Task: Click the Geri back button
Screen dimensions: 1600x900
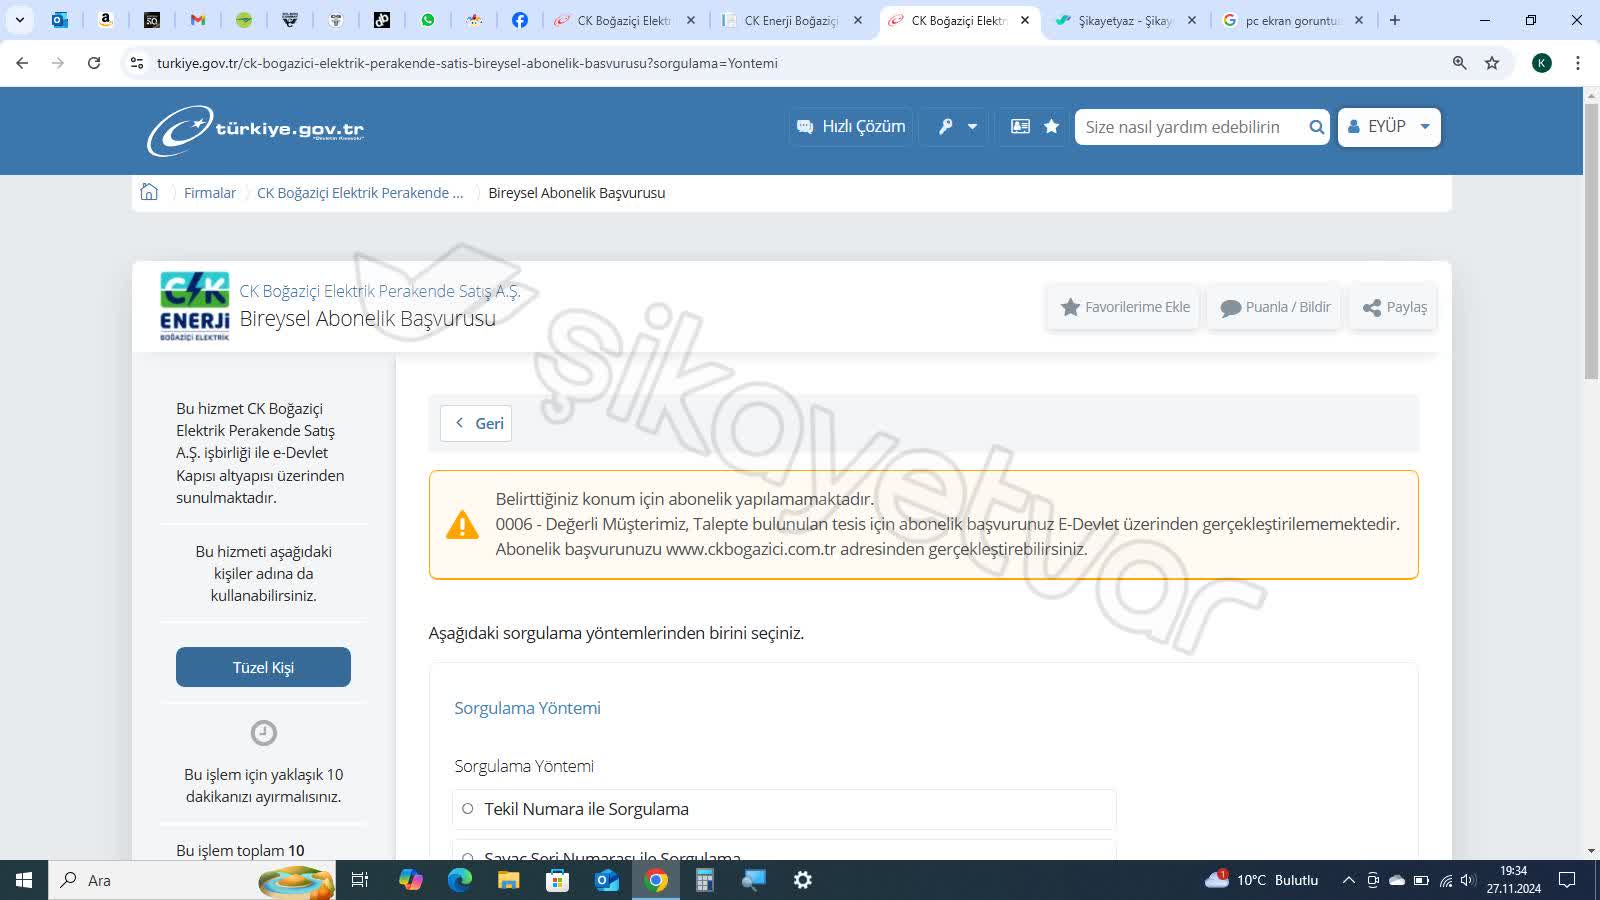Action: [x=475, y=422]
